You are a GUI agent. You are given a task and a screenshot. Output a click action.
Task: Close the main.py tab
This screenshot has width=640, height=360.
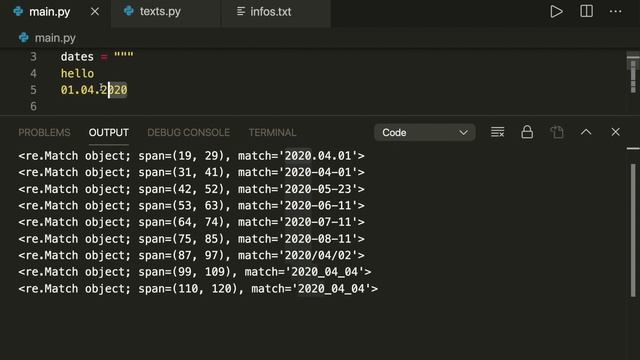pos(95,12)
